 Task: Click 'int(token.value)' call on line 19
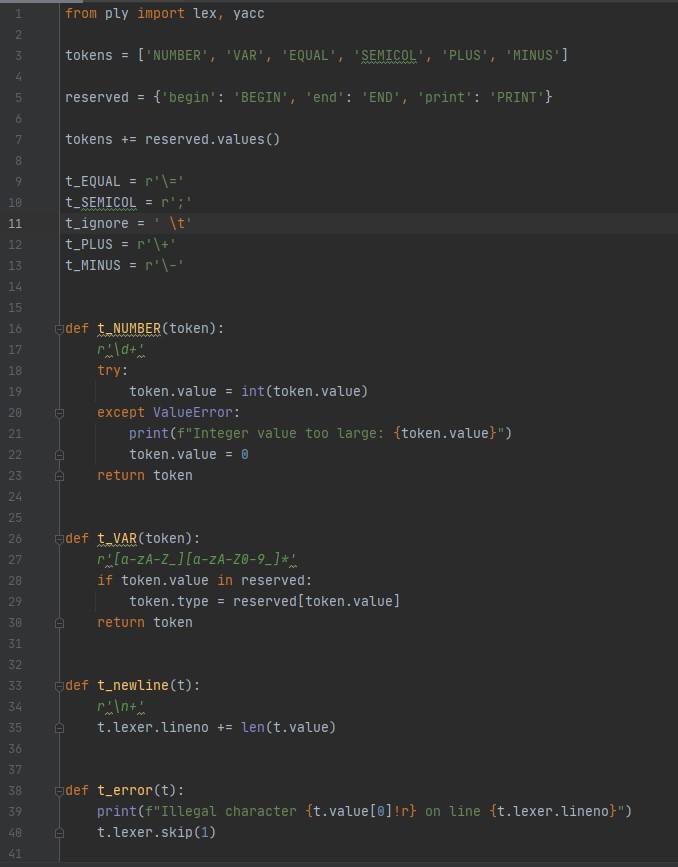coord(304,391)
